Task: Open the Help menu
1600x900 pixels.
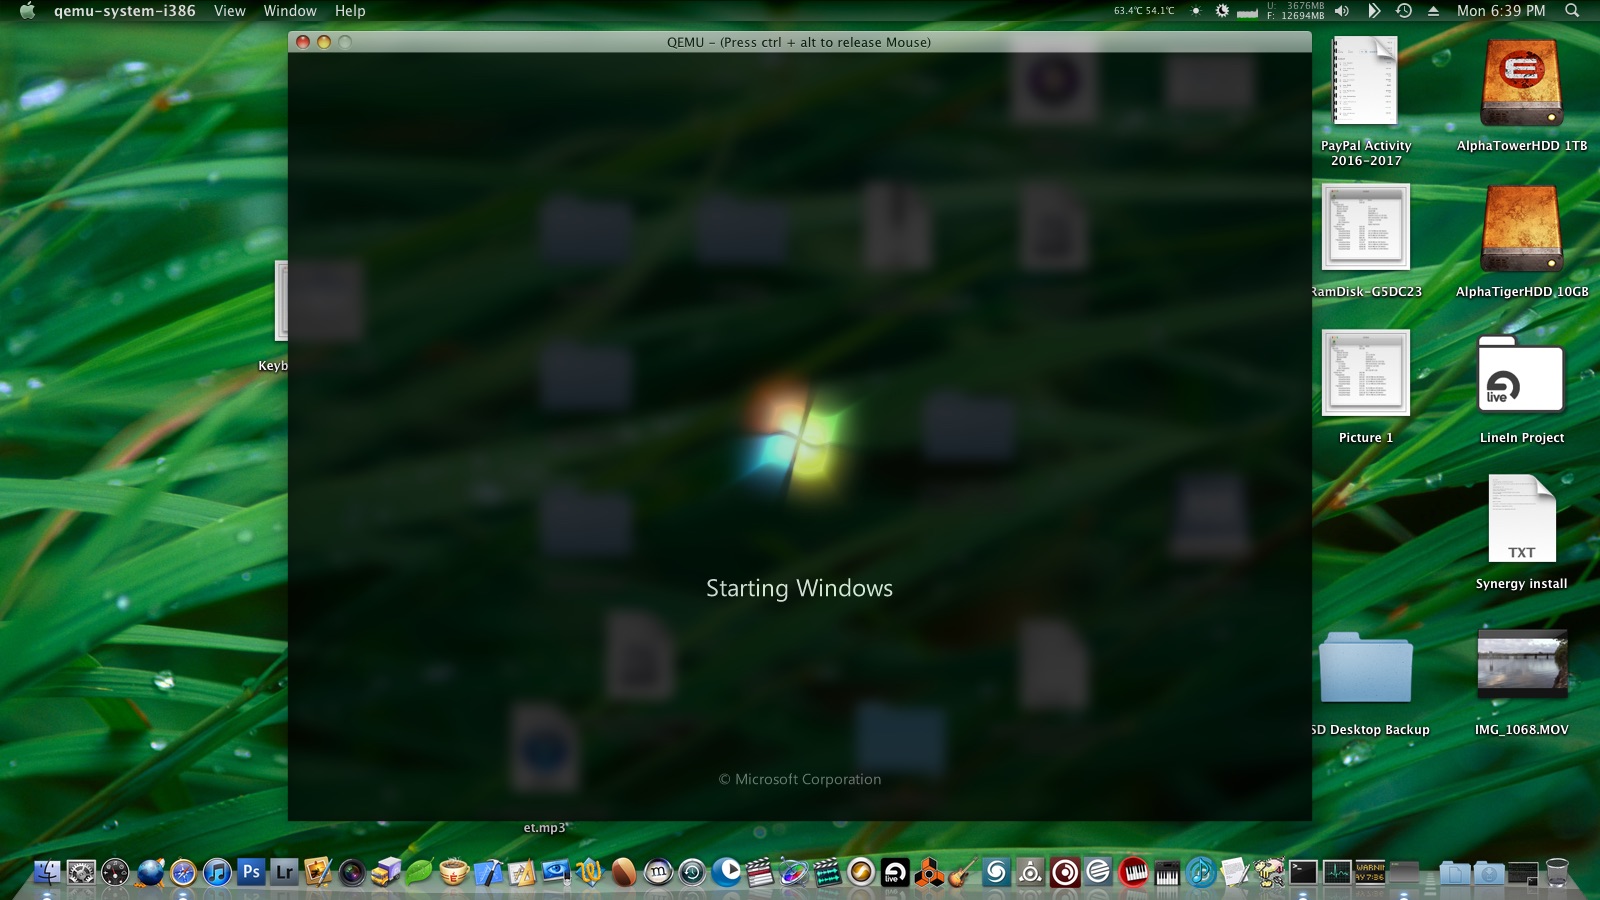Action: click(x=350, y=11)
